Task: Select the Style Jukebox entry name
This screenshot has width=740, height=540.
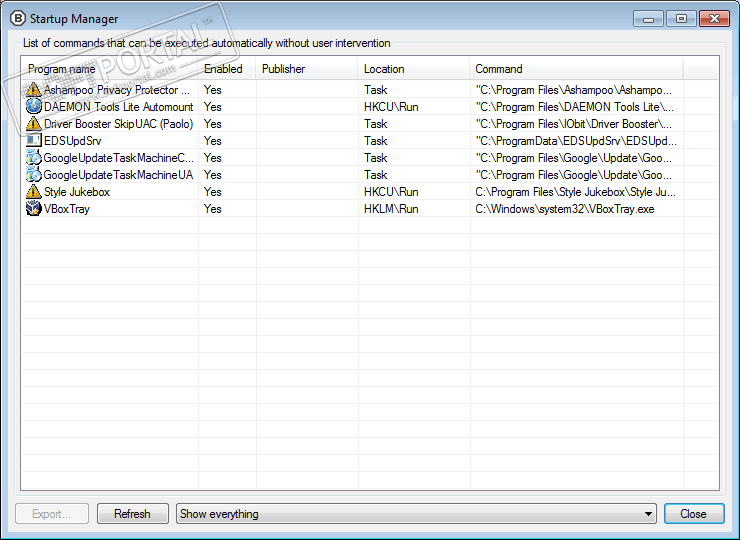Action: click(77, 192)
